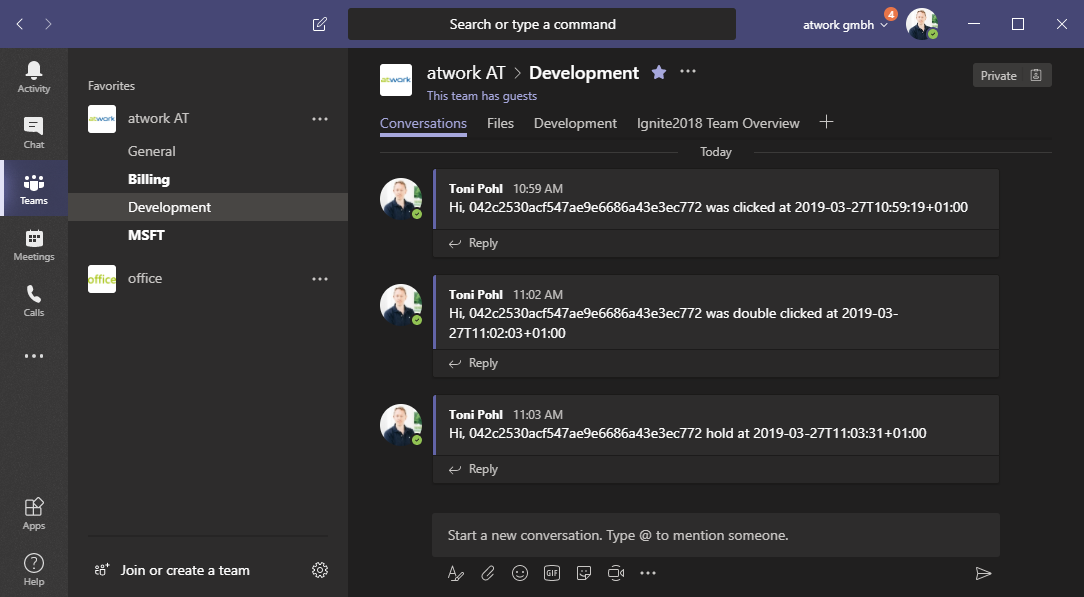Open Chat from the left rail
Viewport: 1084px width, 597px height.
[34, 132]
